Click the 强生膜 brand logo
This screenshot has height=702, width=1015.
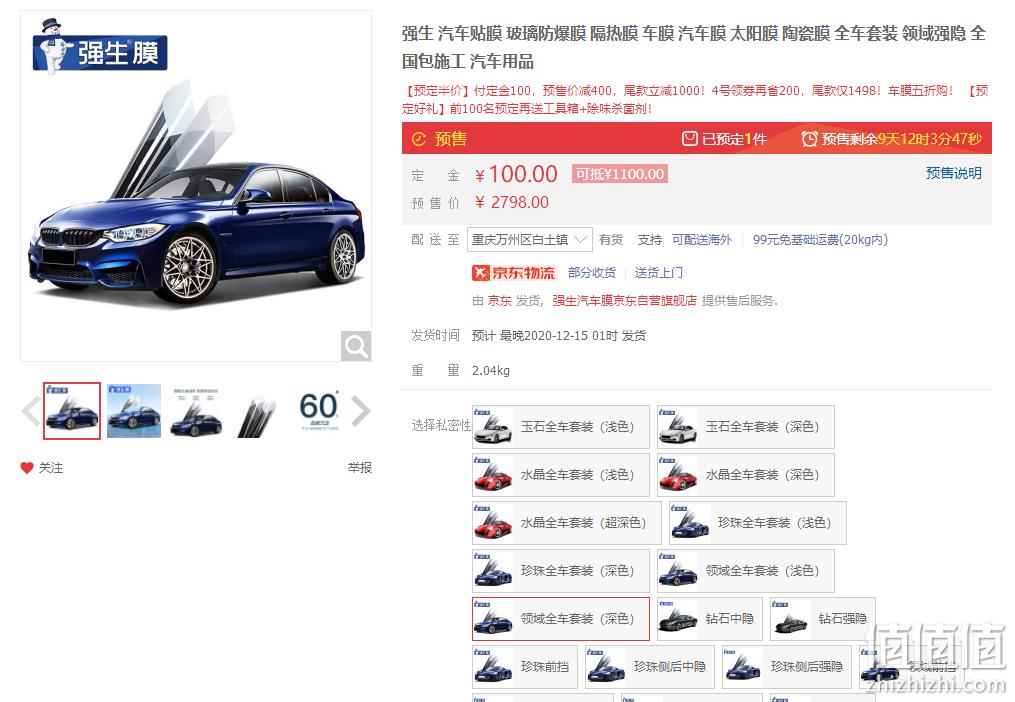coord(99,47)
